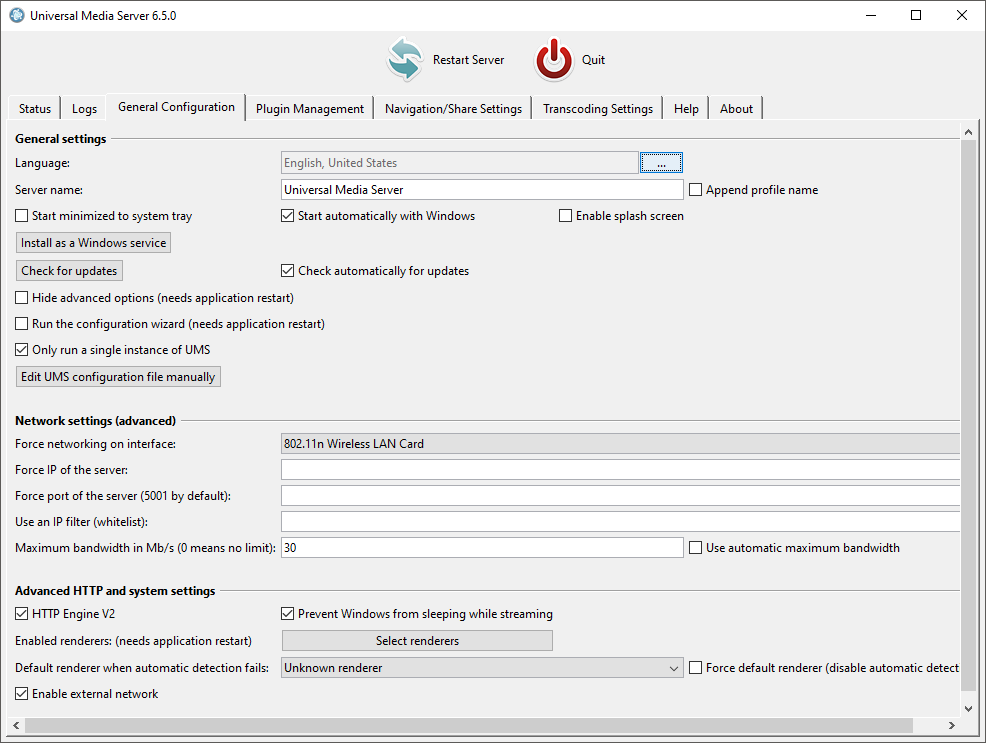Open the Select renderers button
The width and height of the screenshot is (986, 743).
pos(418,641)
